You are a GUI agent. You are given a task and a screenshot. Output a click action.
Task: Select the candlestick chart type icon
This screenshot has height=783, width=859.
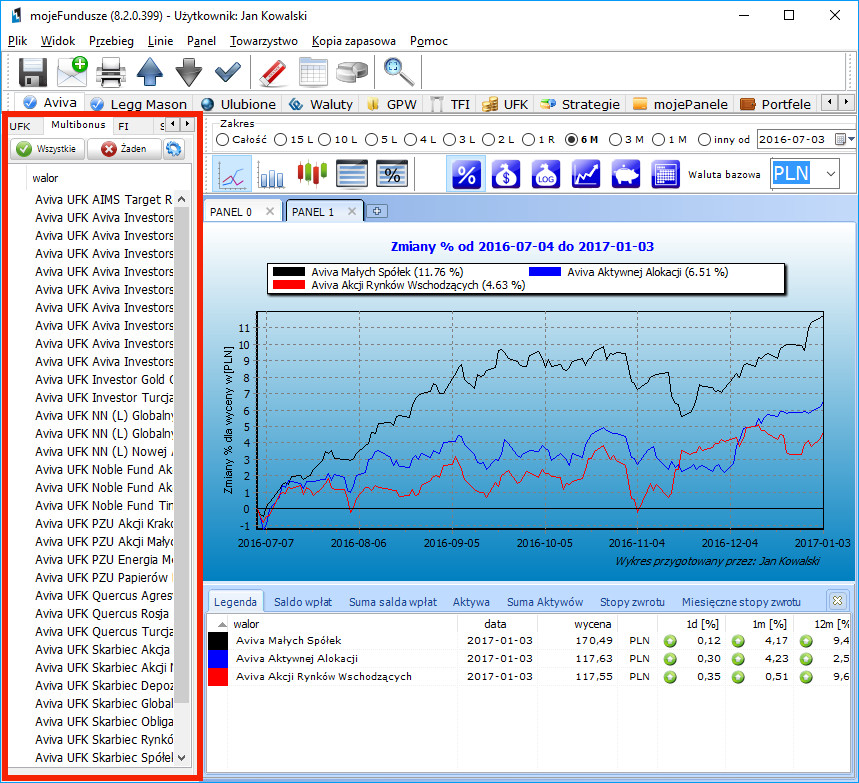coord(312,174)
